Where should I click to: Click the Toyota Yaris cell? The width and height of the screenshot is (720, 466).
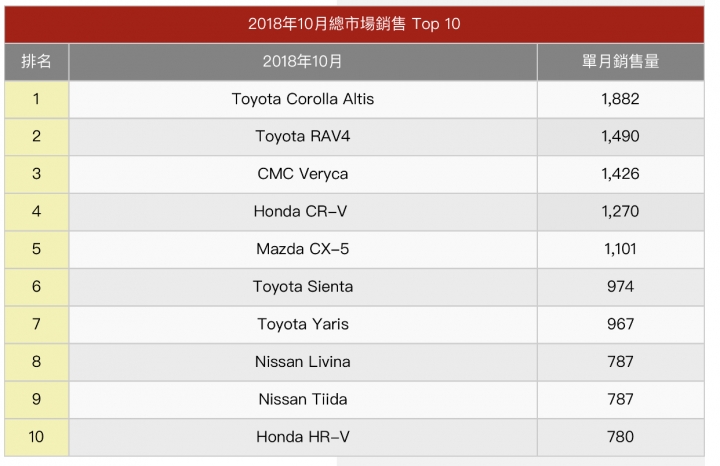tap(302, 324)
